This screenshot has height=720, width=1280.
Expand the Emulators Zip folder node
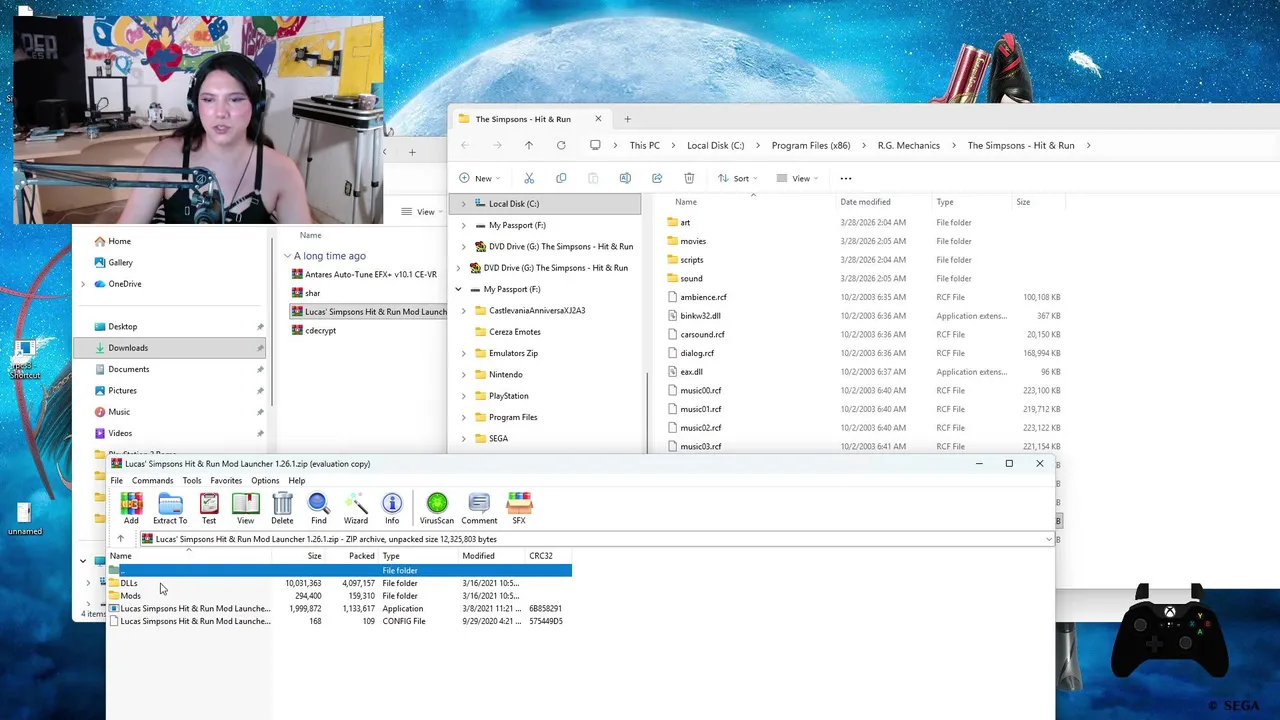coord(463,353)
